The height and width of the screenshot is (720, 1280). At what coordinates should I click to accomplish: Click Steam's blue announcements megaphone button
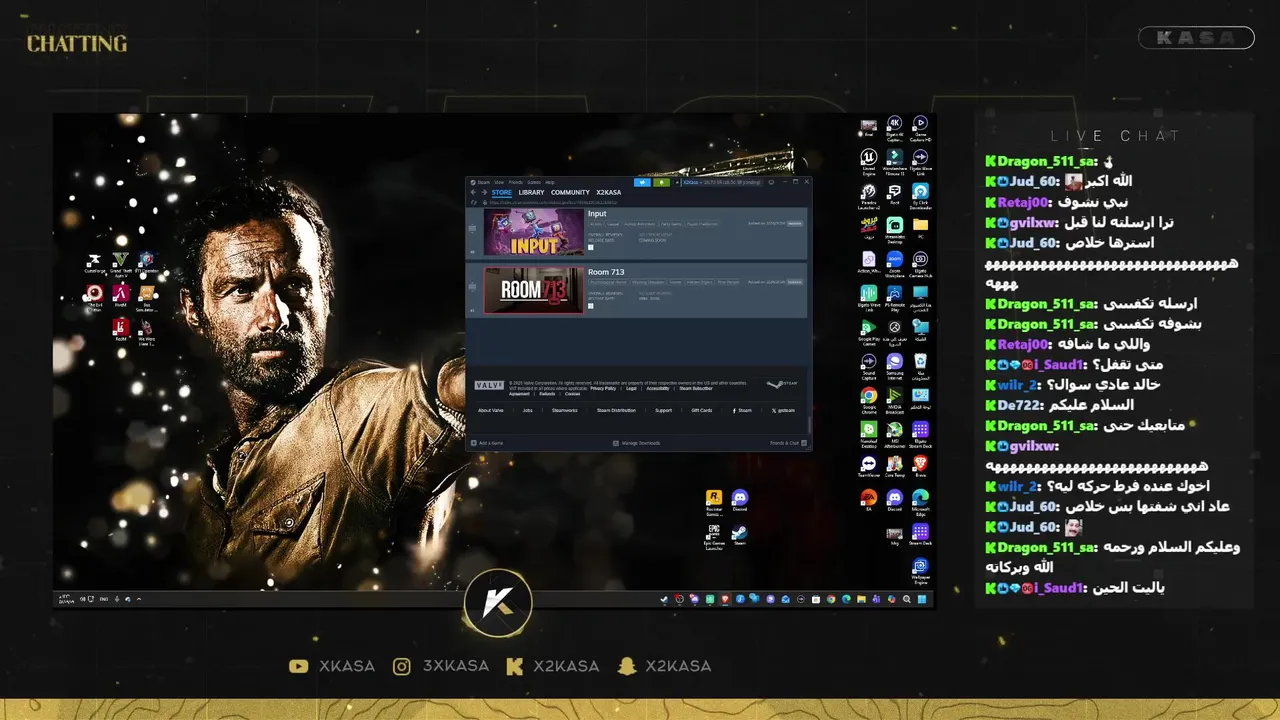tap(642, 182)
